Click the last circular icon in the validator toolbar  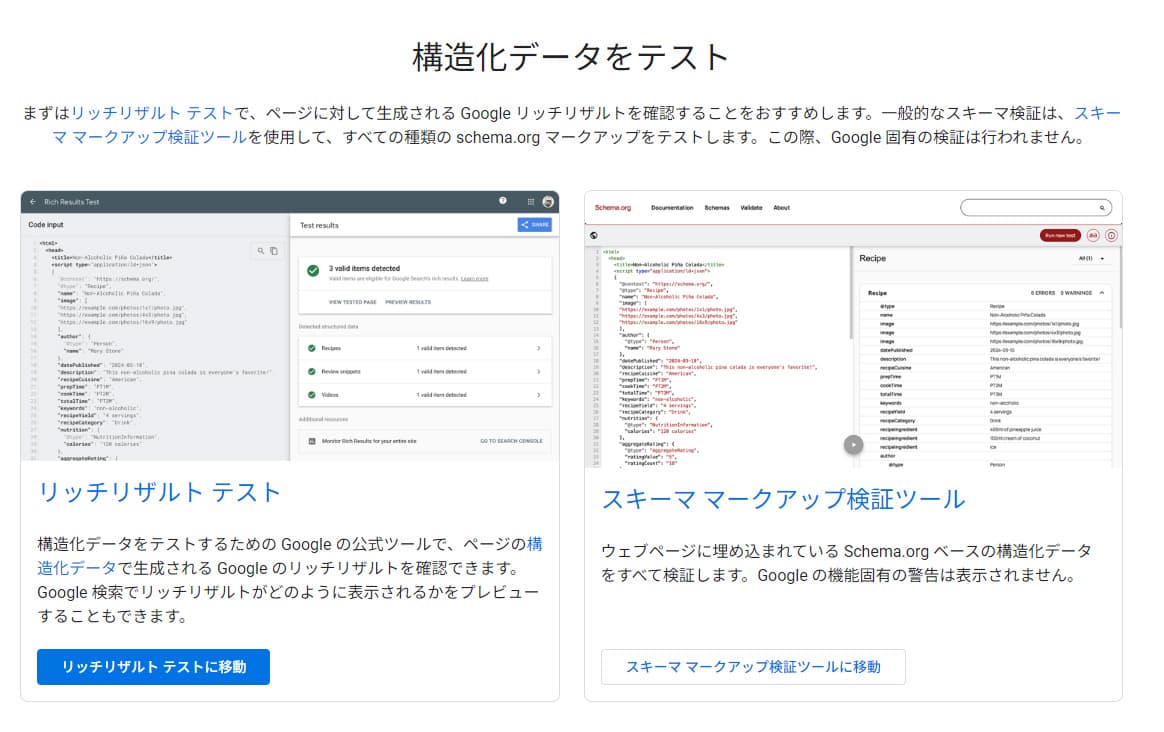coord(1111,235)
